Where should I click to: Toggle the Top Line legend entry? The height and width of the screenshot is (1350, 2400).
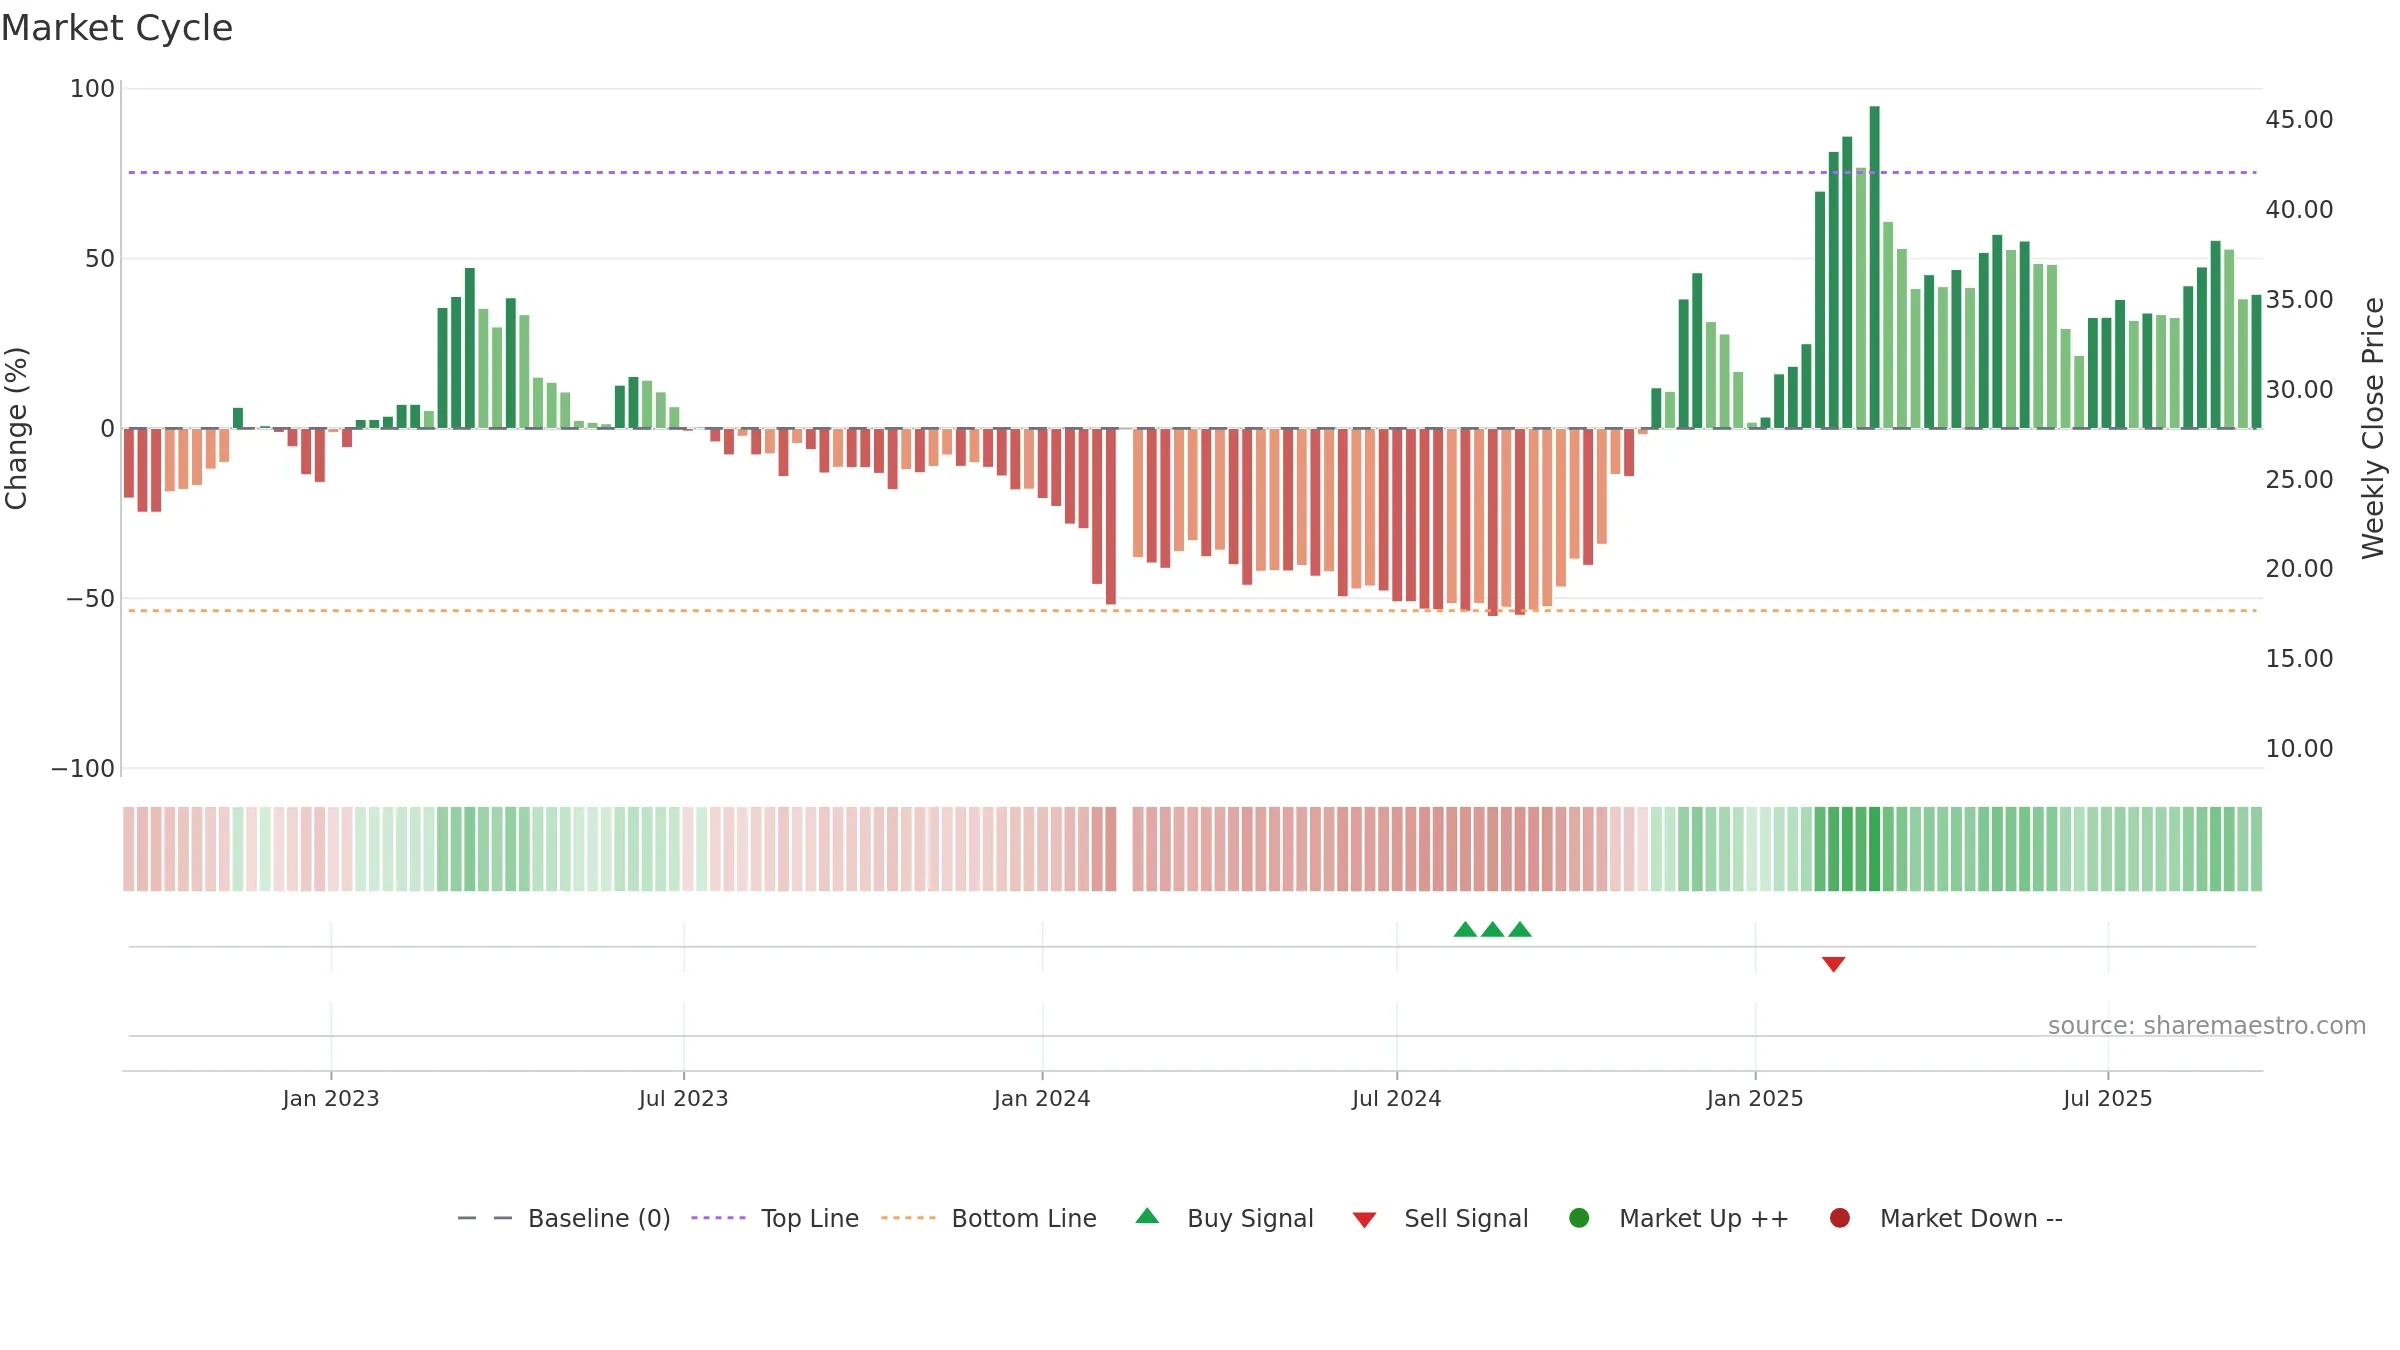point(775,1218)
